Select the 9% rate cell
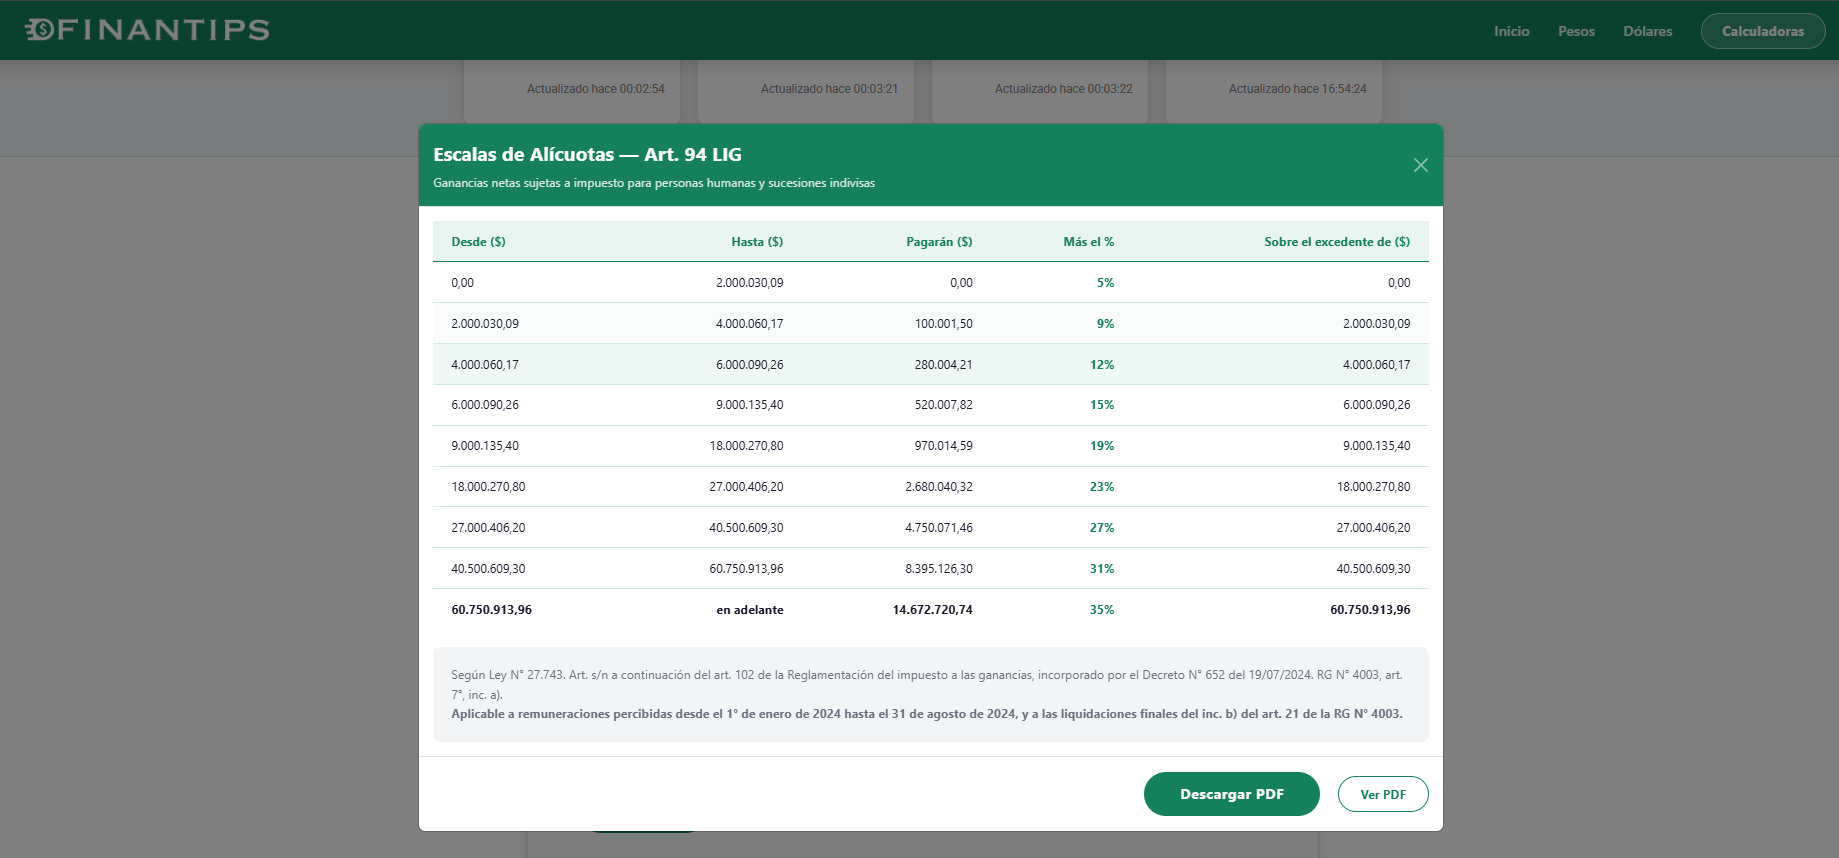Viewport: 1839px width, 858px height. click(x=1105, y=324)
